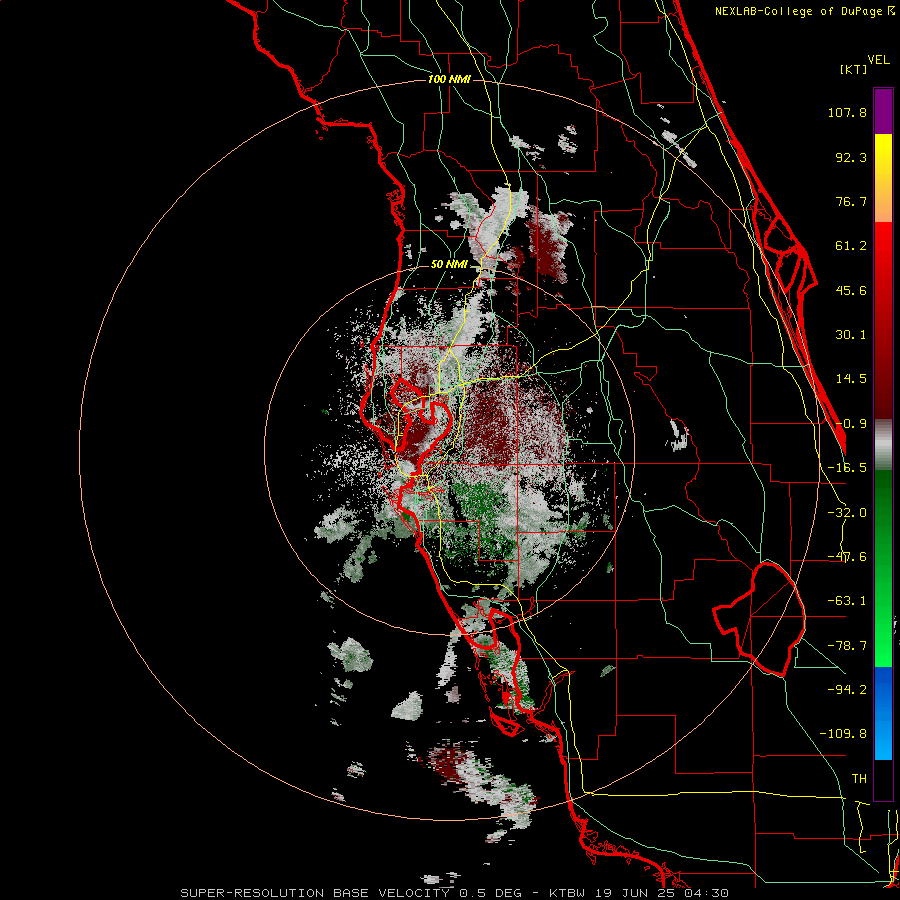Click the 61.2 velocity scale value
The height and width of the screenshot is (900, 900).
(x=851, y=246)
